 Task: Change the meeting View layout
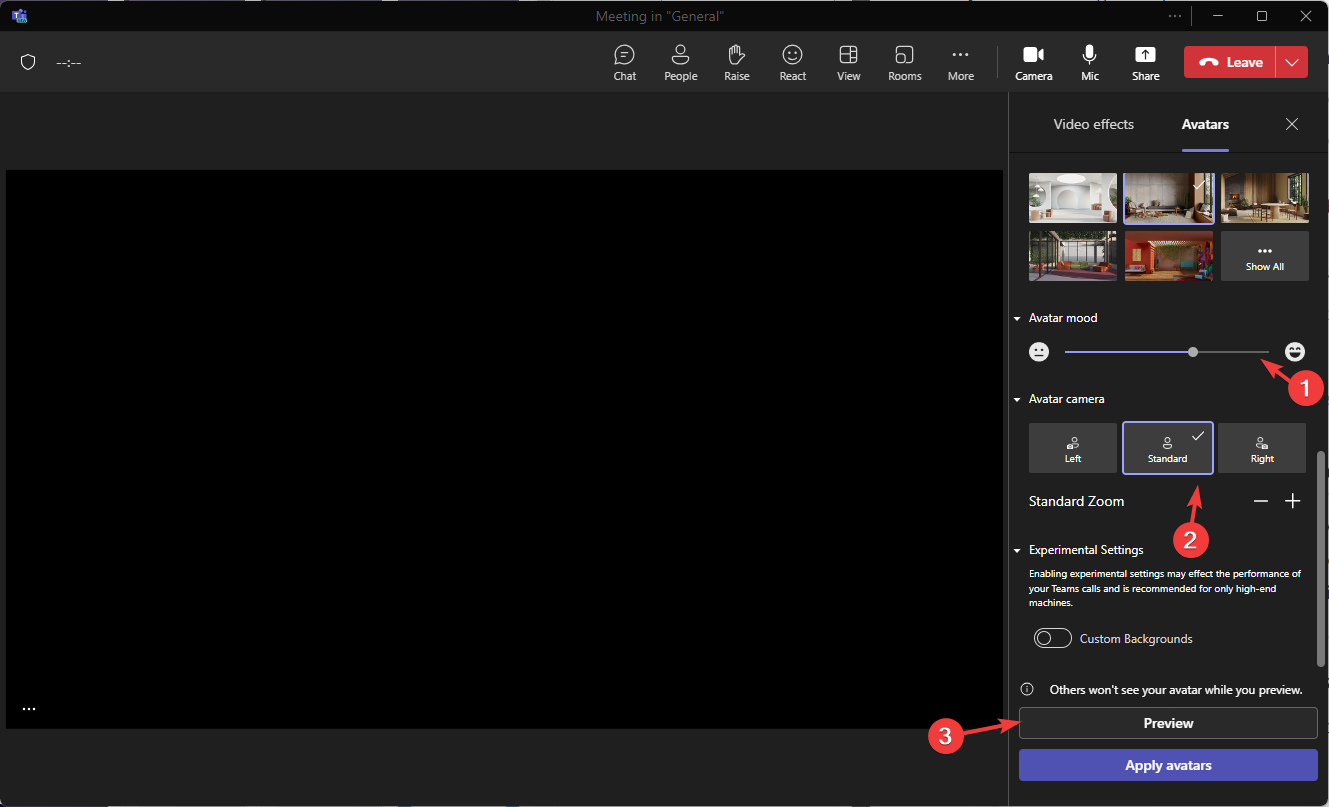(x=849, y=62)
